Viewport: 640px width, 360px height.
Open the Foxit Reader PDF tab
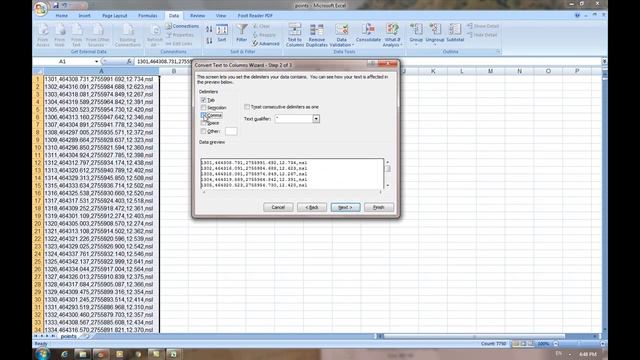(255, 16)
